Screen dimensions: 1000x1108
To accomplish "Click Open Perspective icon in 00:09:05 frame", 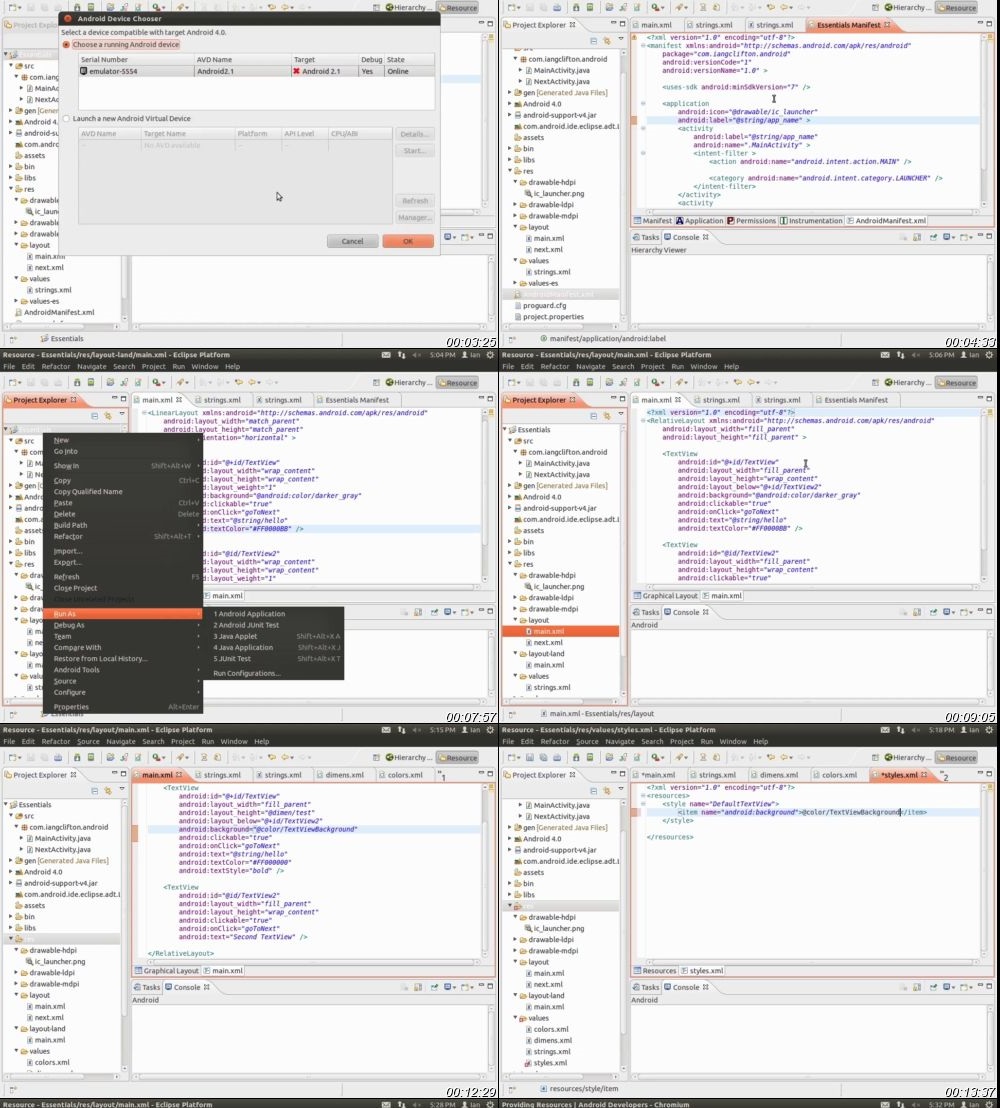I will coord(875,382).
